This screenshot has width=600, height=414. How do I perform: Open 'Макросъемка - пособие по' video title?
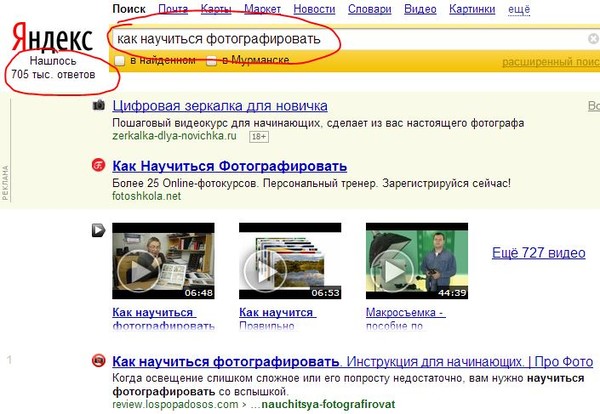click(x=406, y=319)
